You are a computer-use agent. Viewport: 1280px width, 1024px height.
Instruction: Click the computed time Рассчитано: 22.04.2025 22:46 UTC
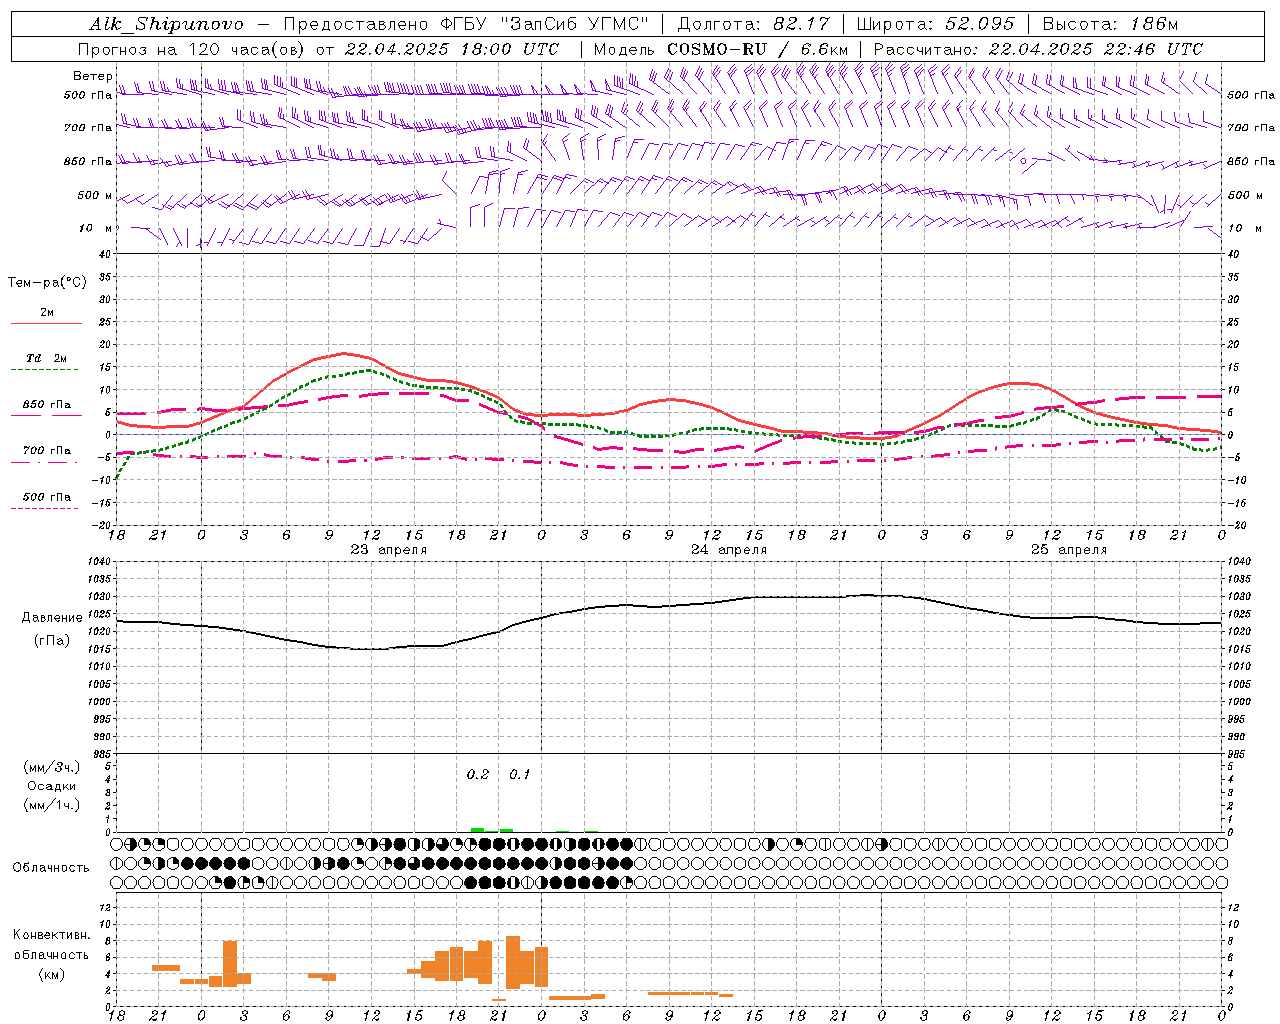(1038, 49)
